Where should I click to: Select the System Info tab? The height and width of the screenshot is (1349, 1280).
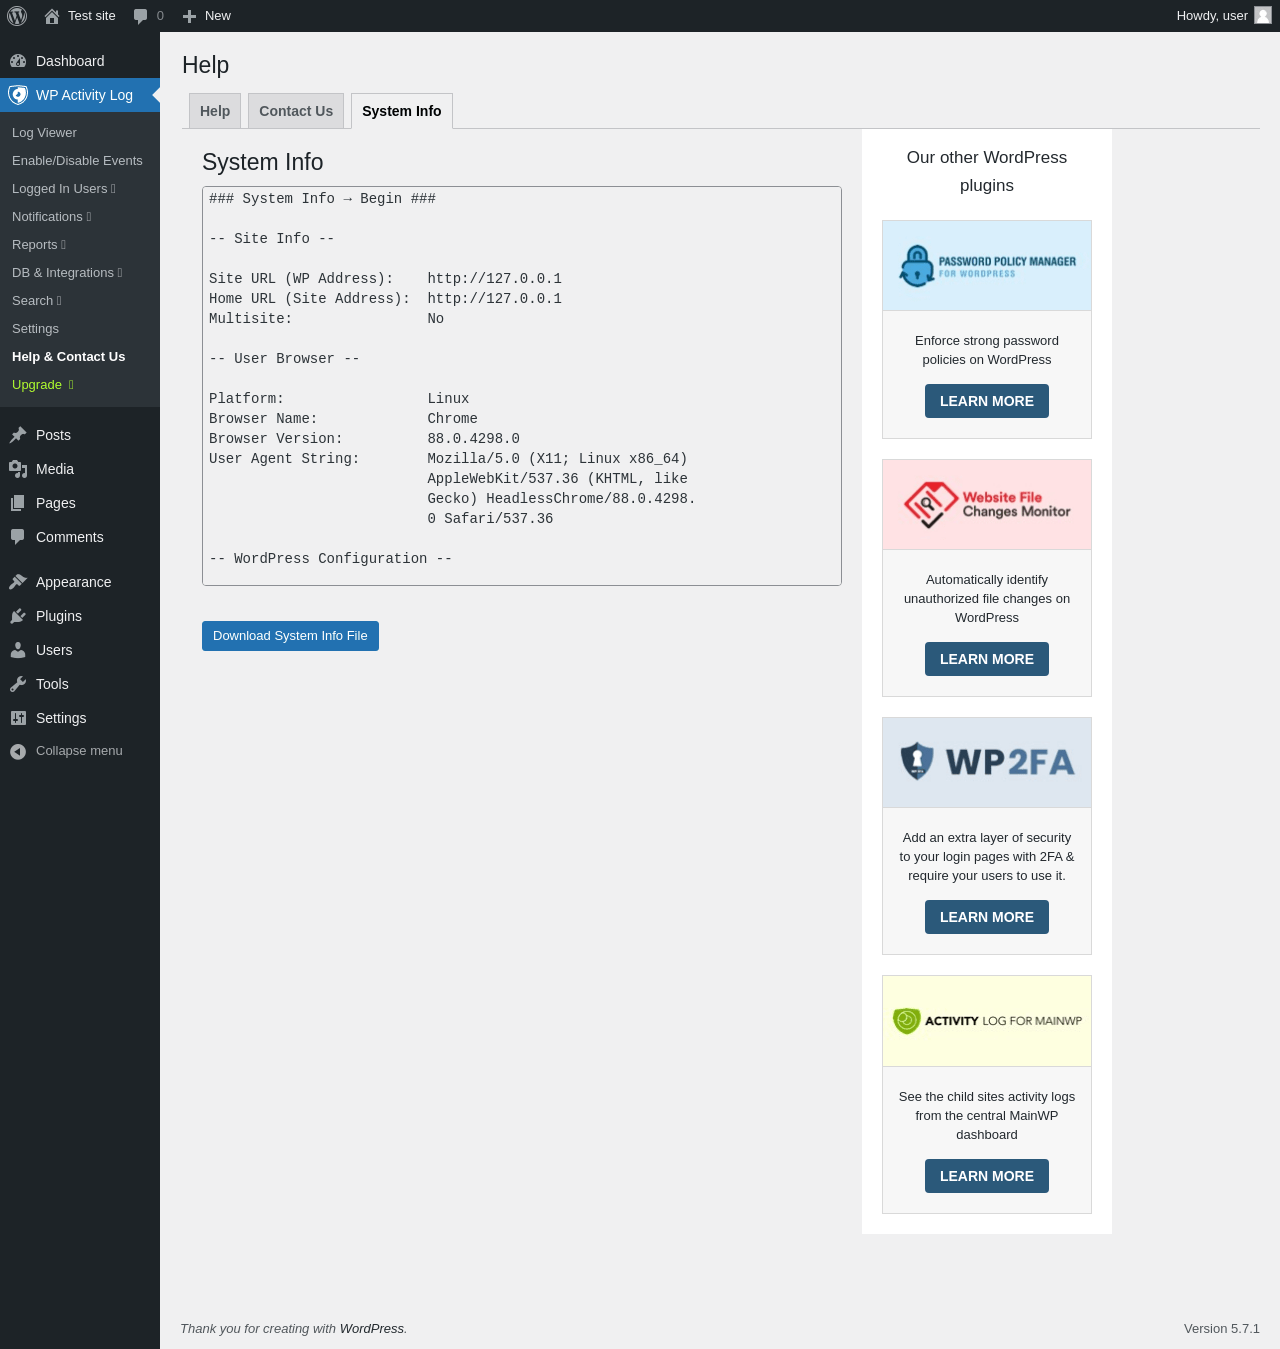coord(402,111)
